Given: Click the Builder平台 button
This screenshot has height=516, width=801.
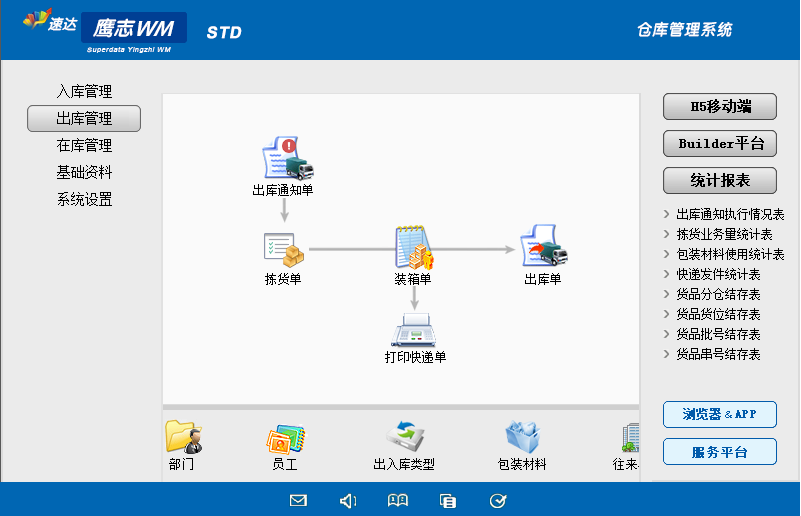Looking at the screenshot, I should [720, 144].
